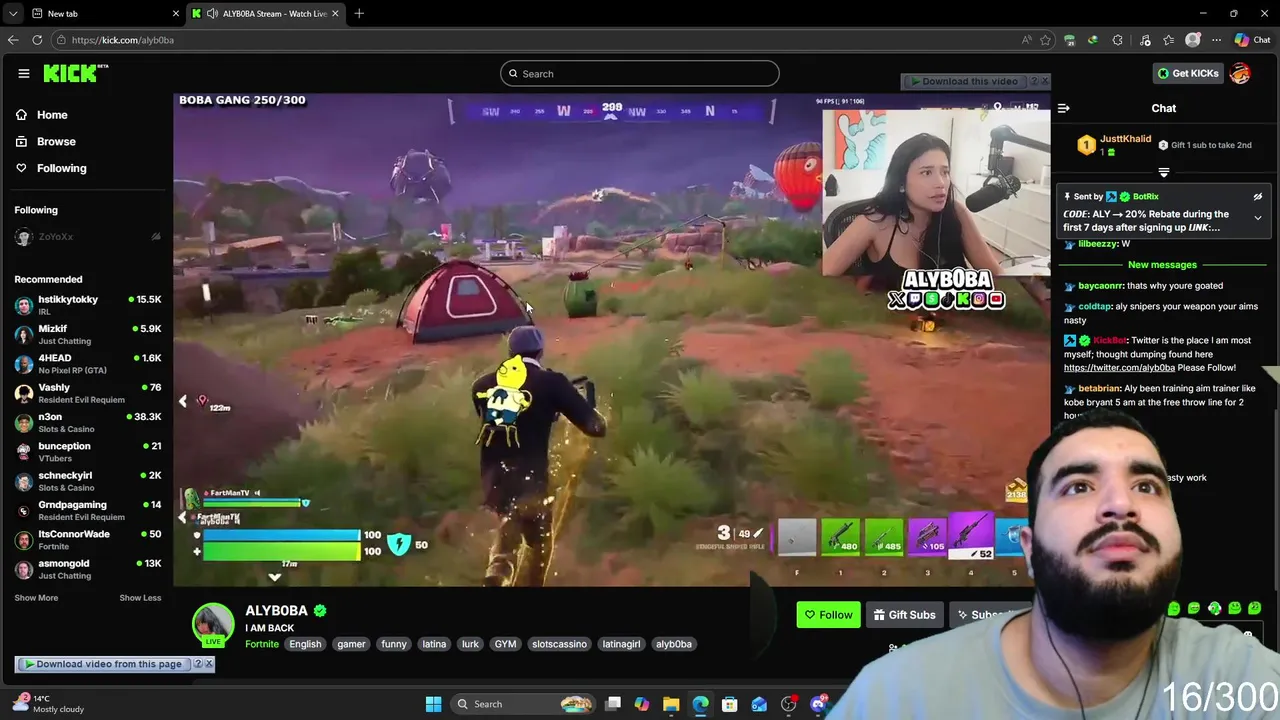Open hstikkytokky recommended channel
Viewport: 1280px width, 720px height.
tap(87, 305)
